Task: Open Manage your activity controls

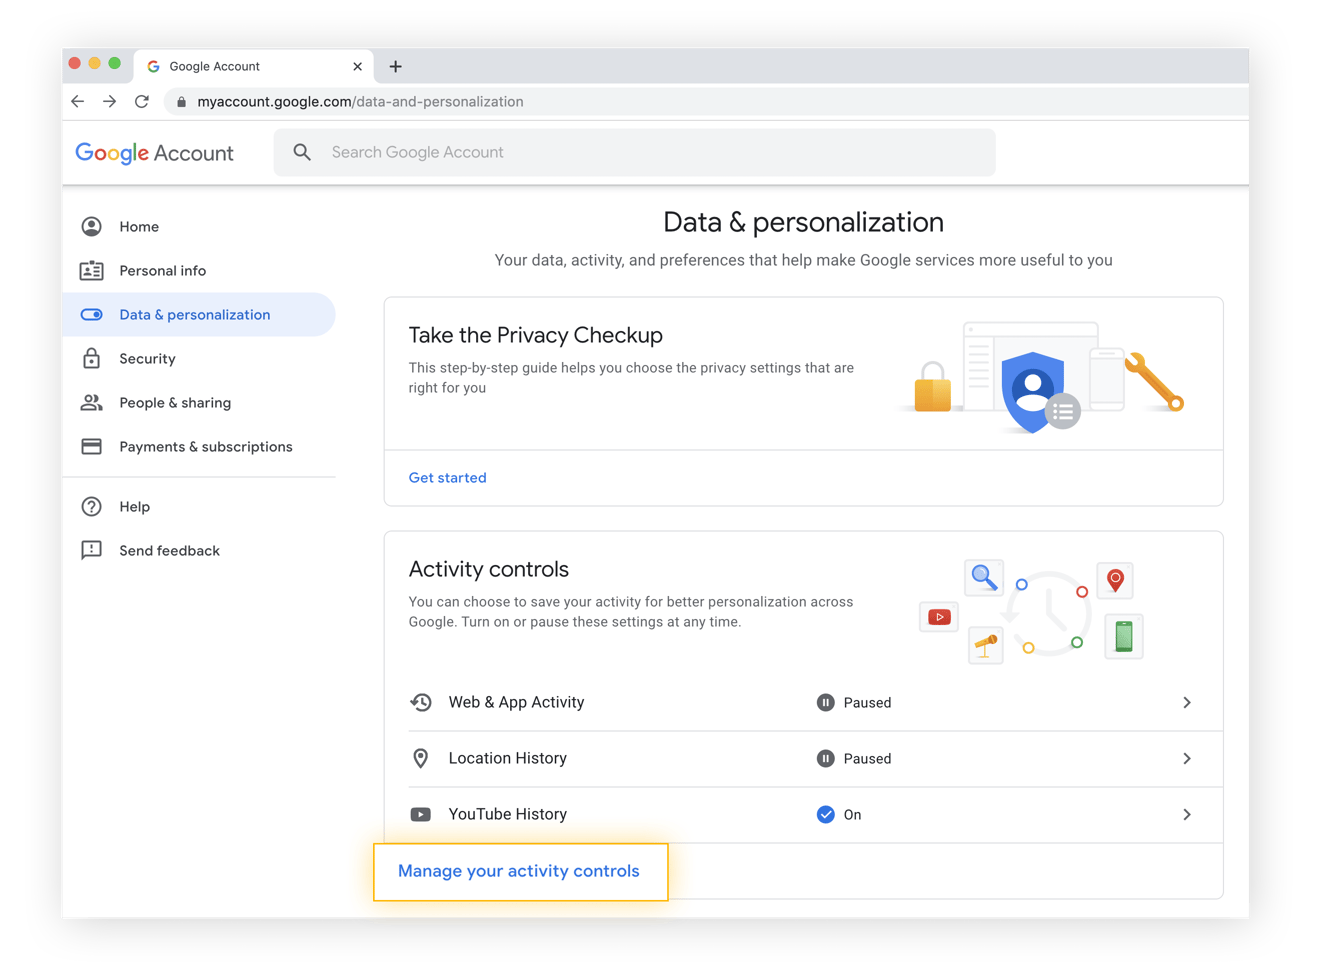Action: (519, 871)
